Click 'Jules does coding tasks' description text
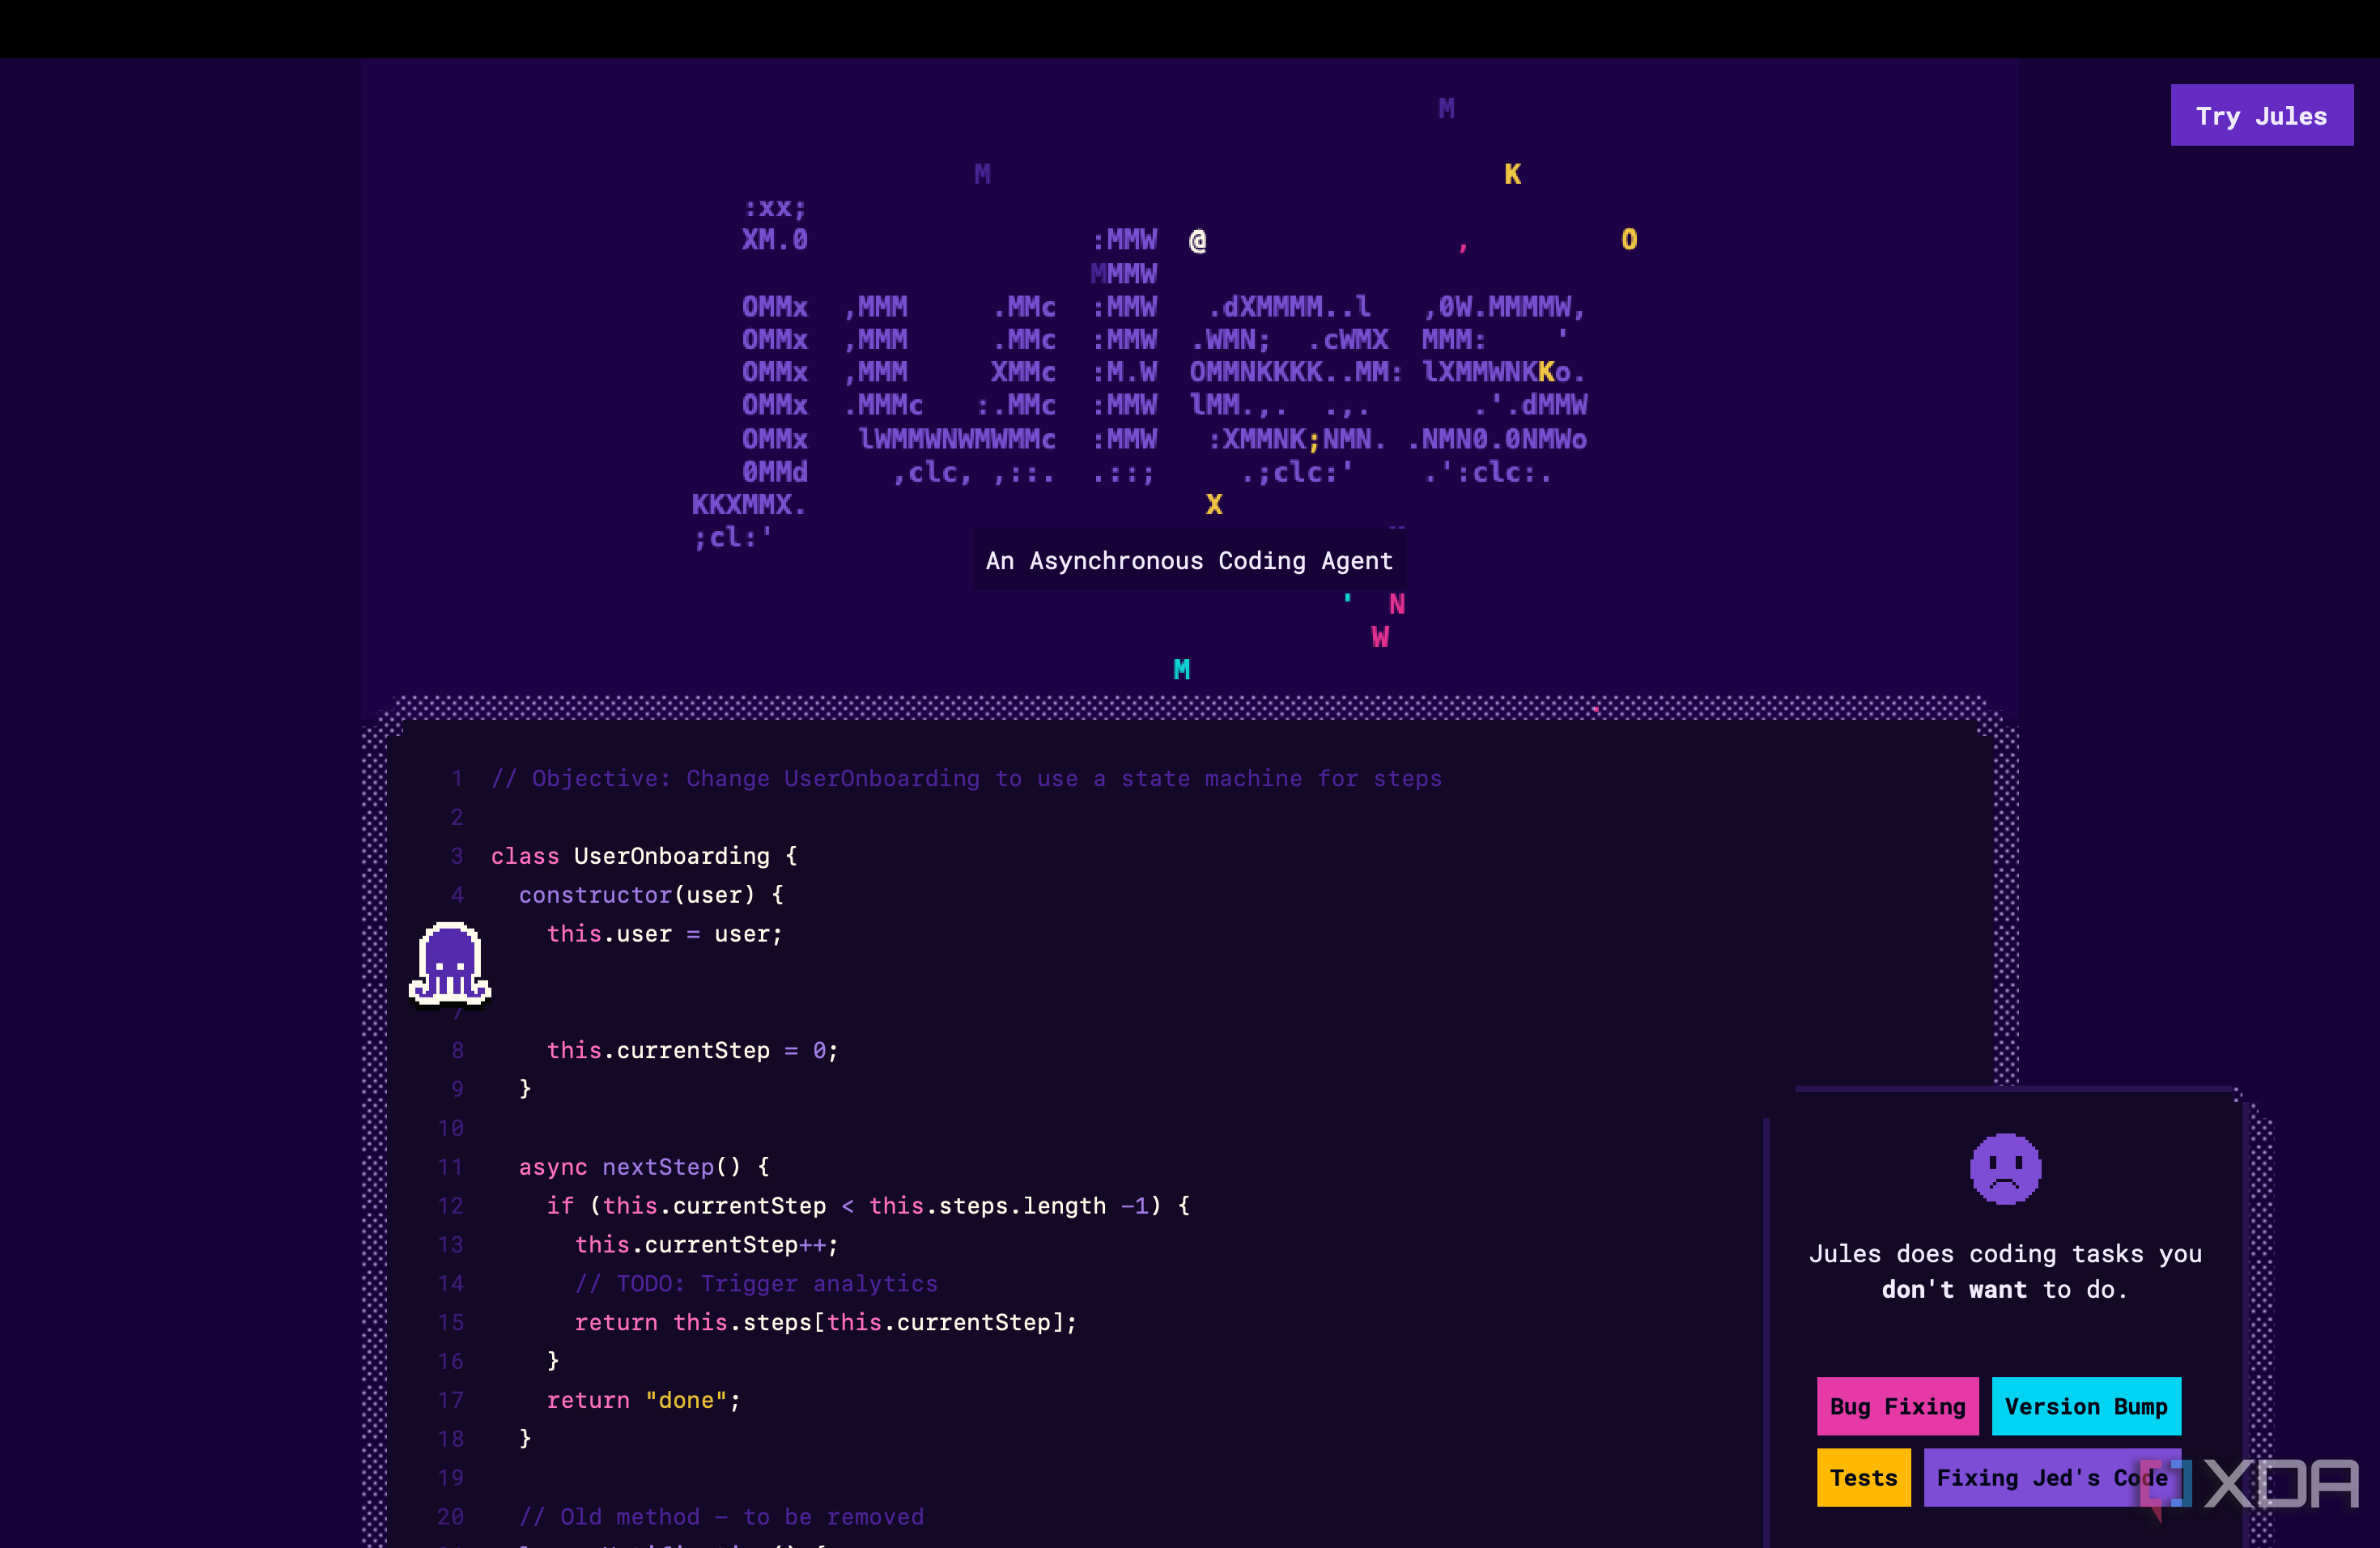This screenshot has height=1548, width=2380. [x=2005, y=1271]
